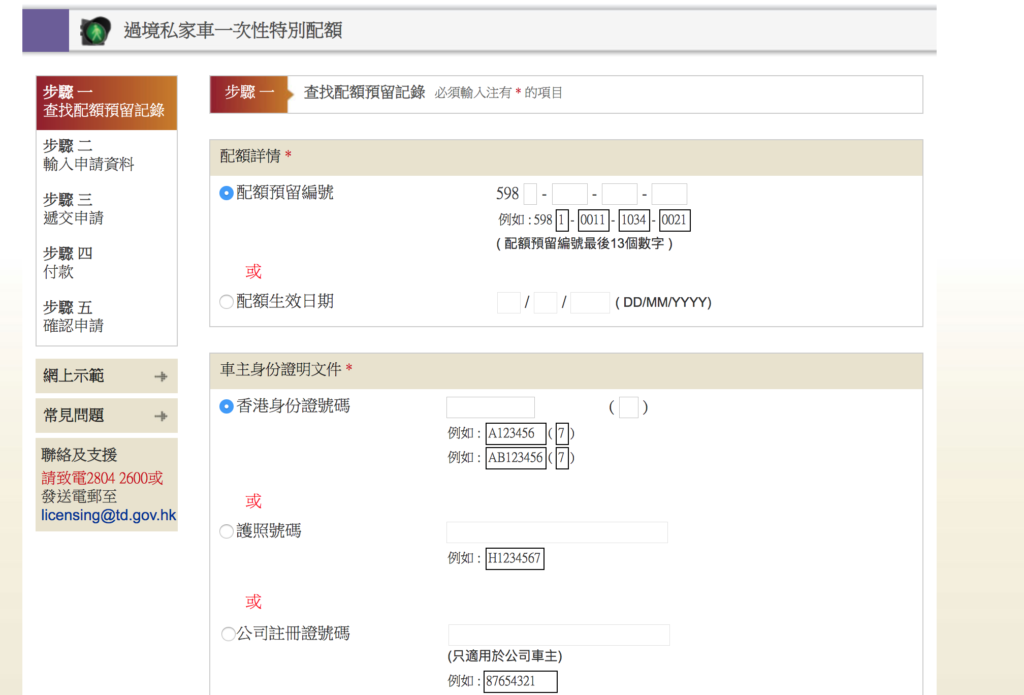This screenshot has height=695, width=1024.
Task: Click the company registration number field
Action: pos(558,635)
